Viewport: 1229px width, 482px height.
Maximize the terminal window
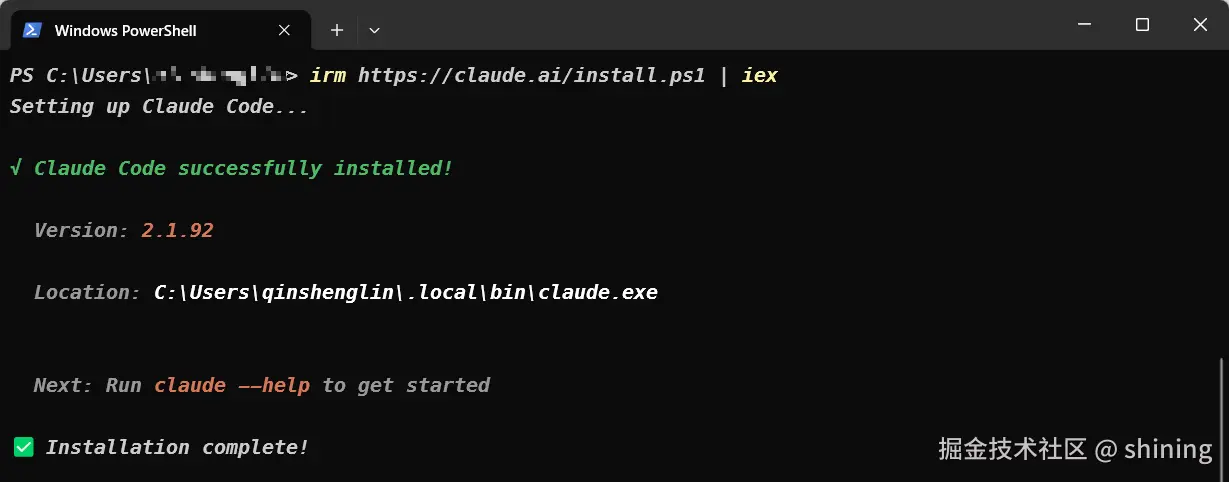click(x=1142, y=24)
